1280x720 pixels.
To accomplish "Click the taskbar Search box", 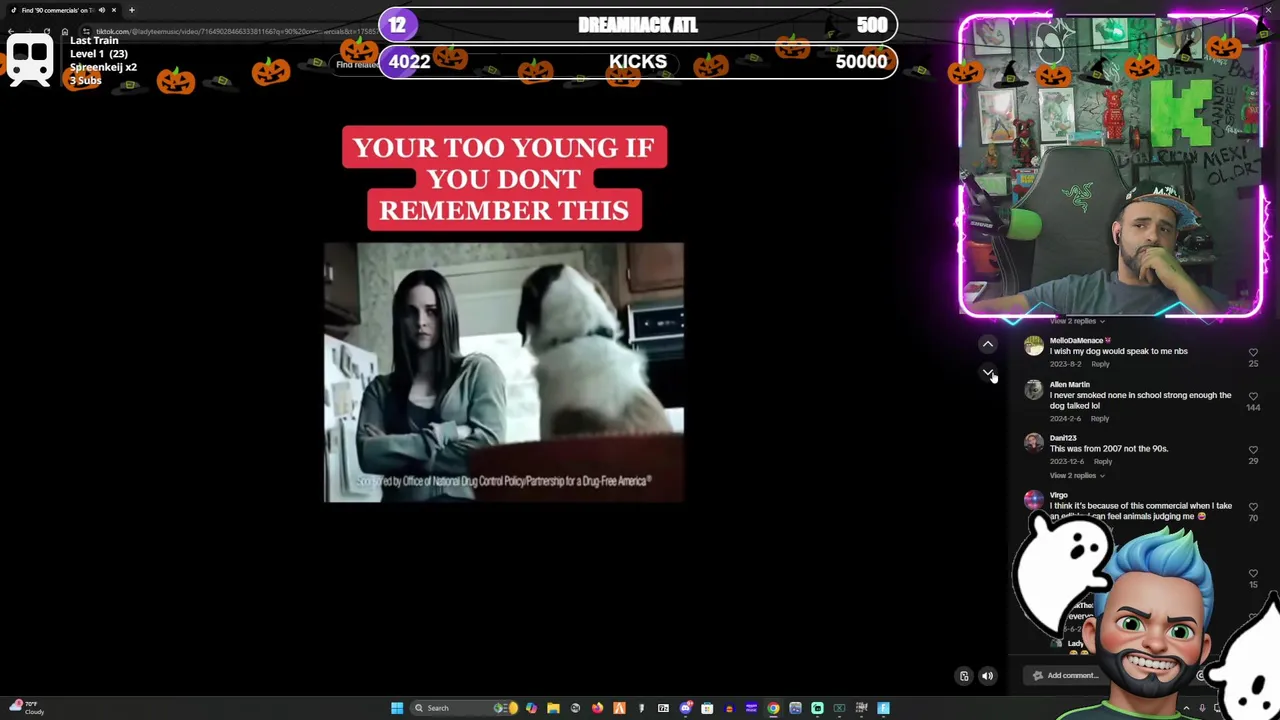I will point(462,708).
